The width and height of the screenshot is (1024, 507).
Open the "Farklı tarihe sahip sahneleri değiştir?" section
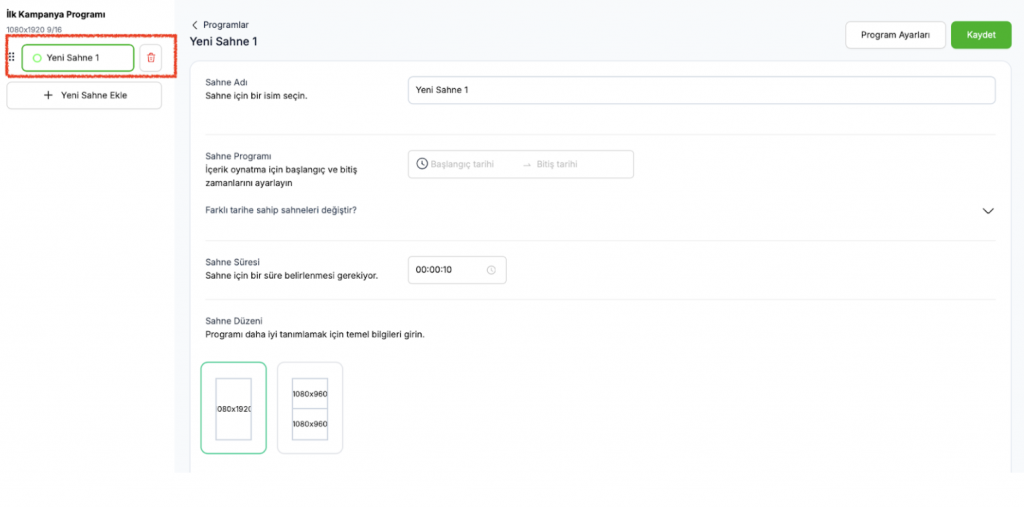click(x=280, y=210)
